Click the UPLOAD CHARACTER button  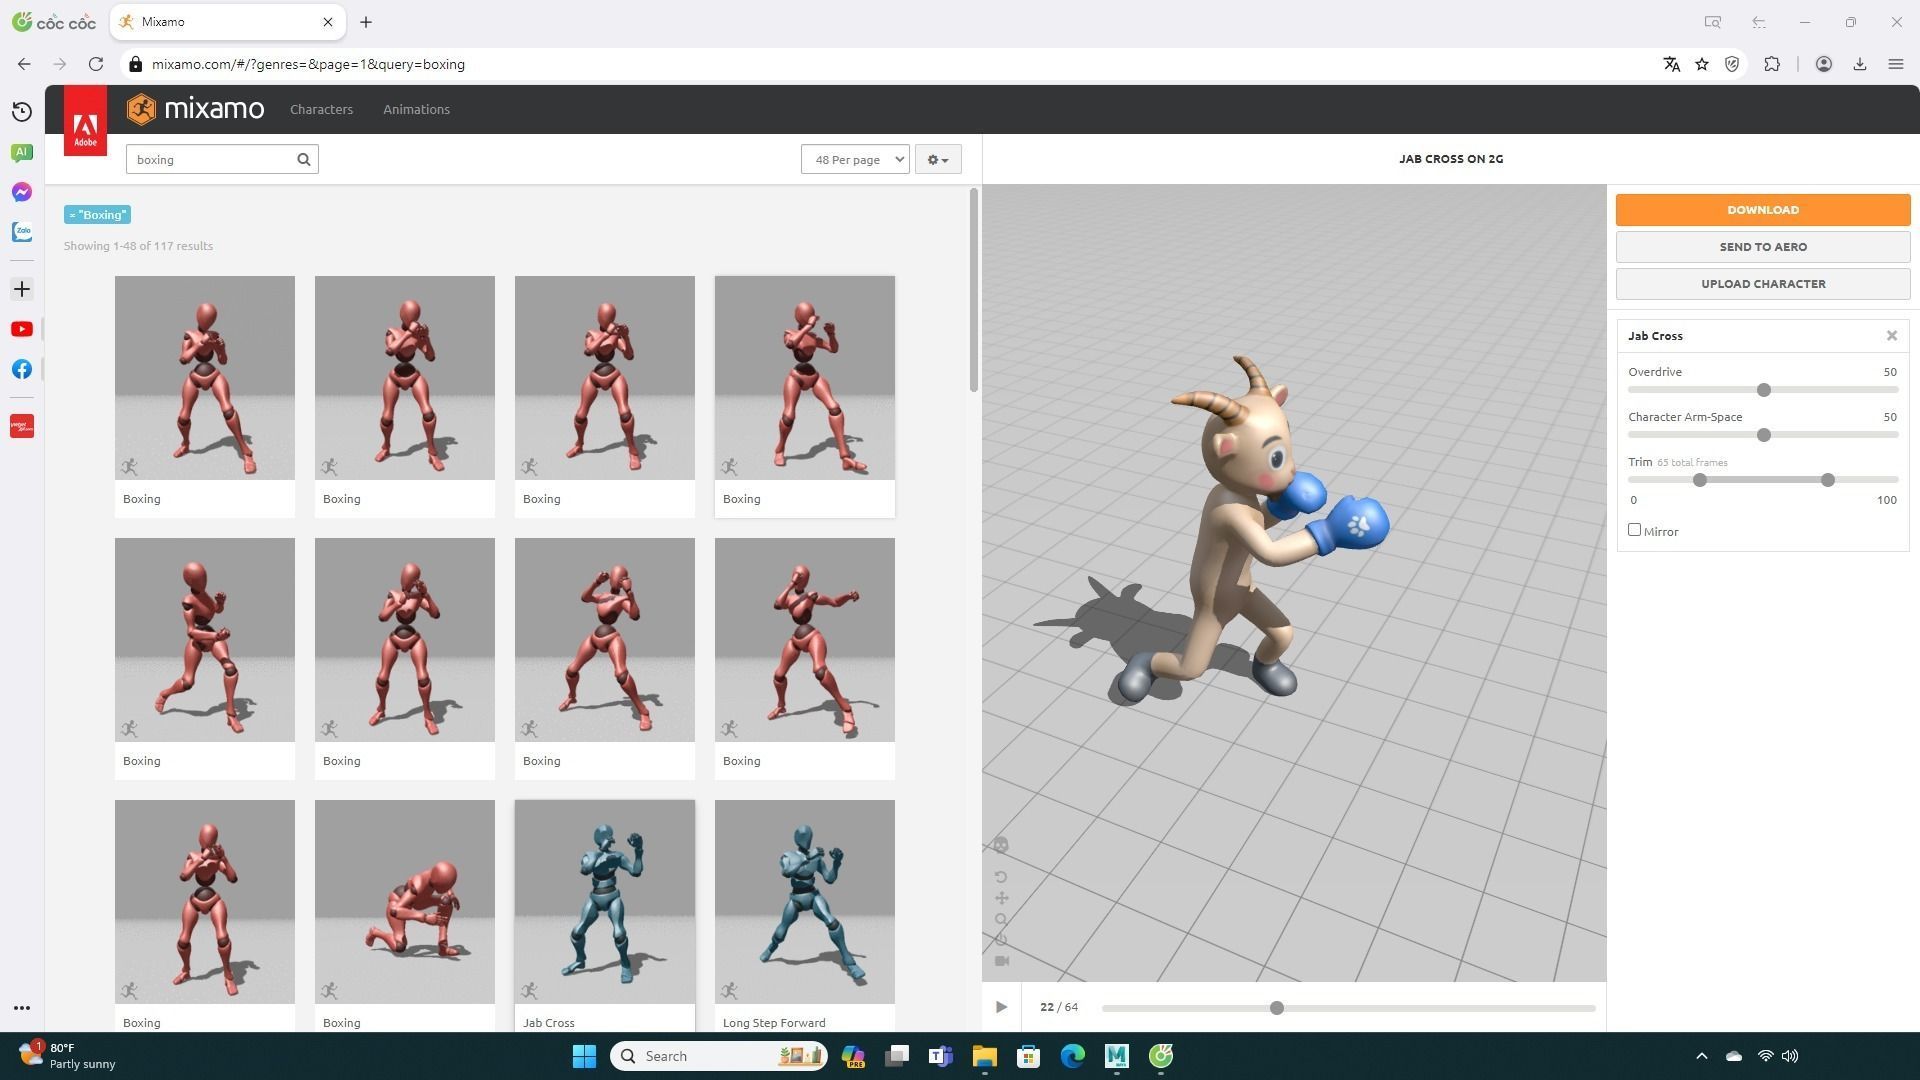click(x=1763, y=284)
